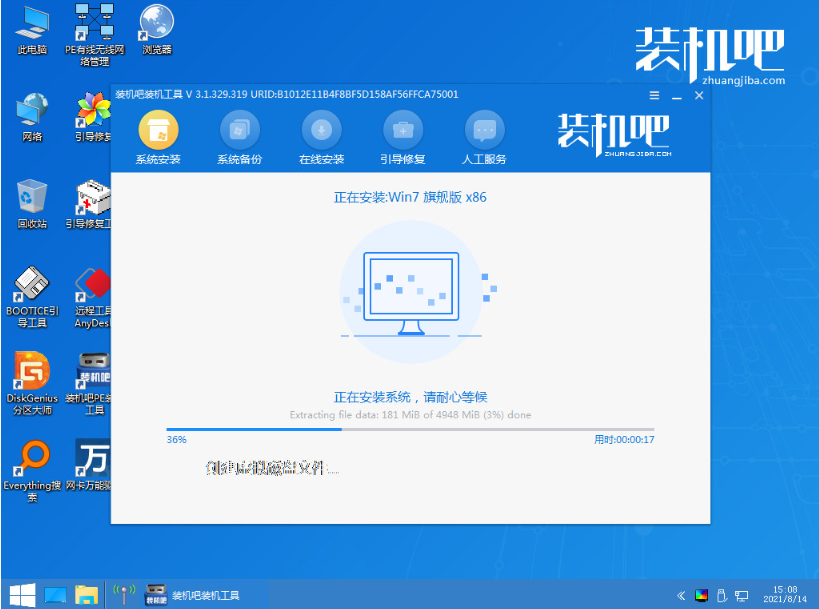Launch Everything搜索 shortcut
Screen dimensions: 819x609
(x=32, y=471)
